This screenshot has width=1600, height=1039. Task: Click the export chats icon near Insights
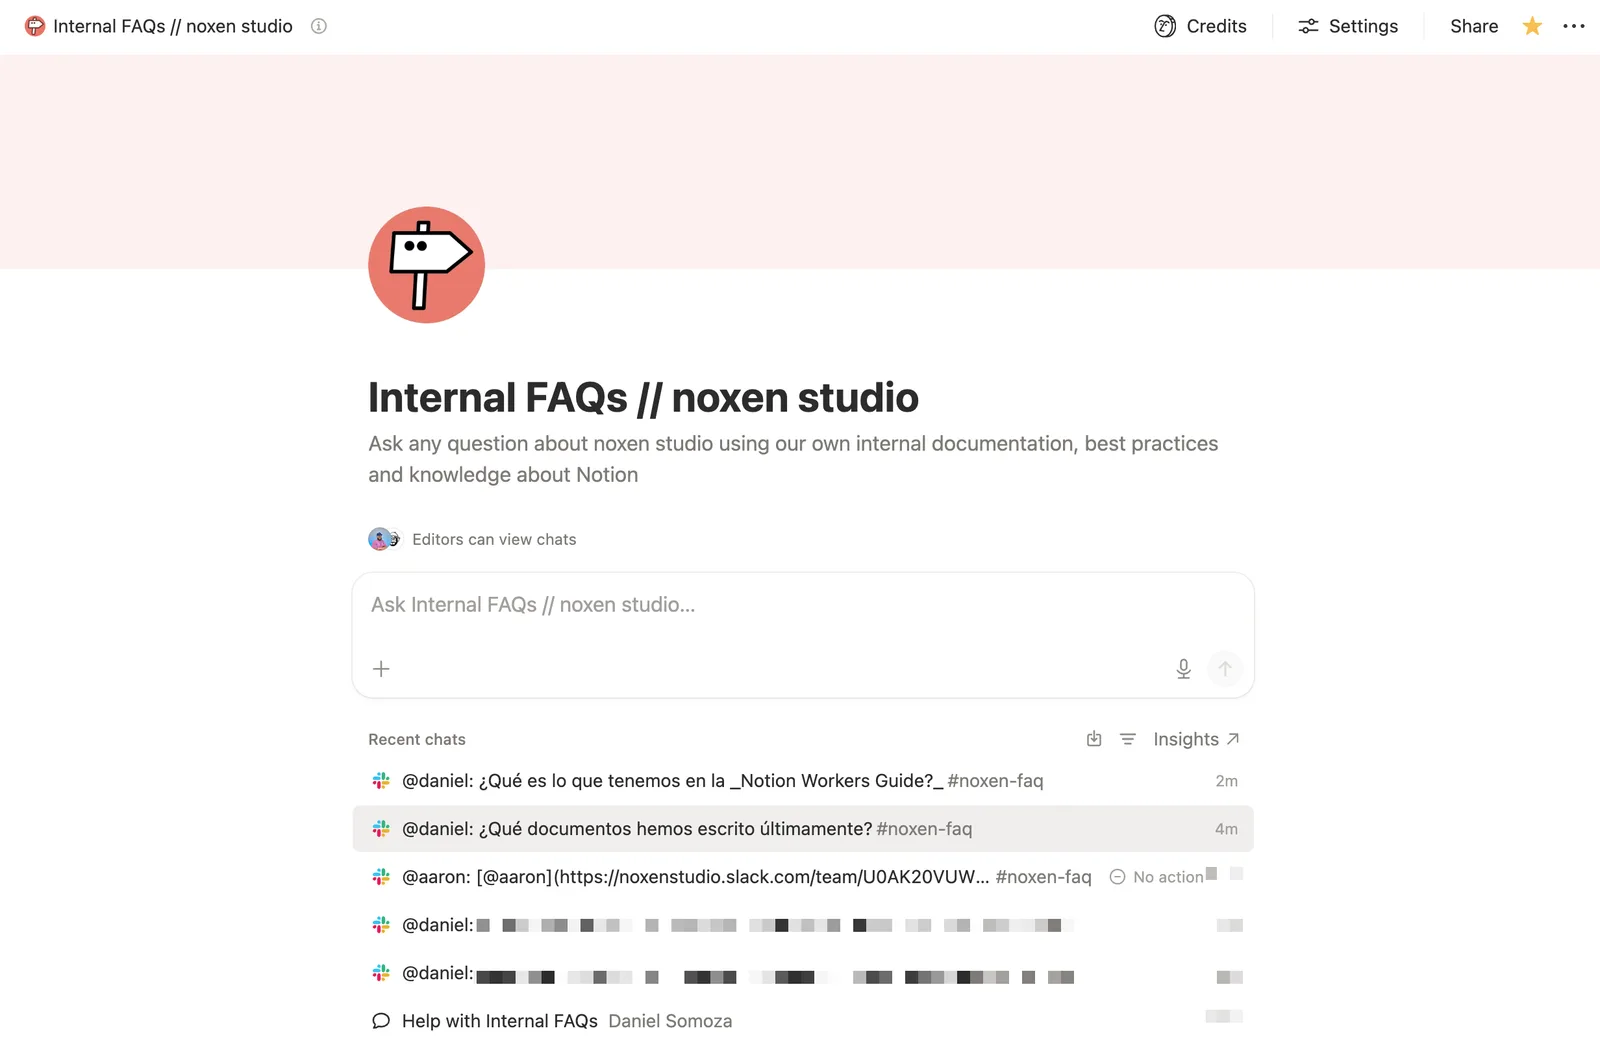(x=1094, y=739)
